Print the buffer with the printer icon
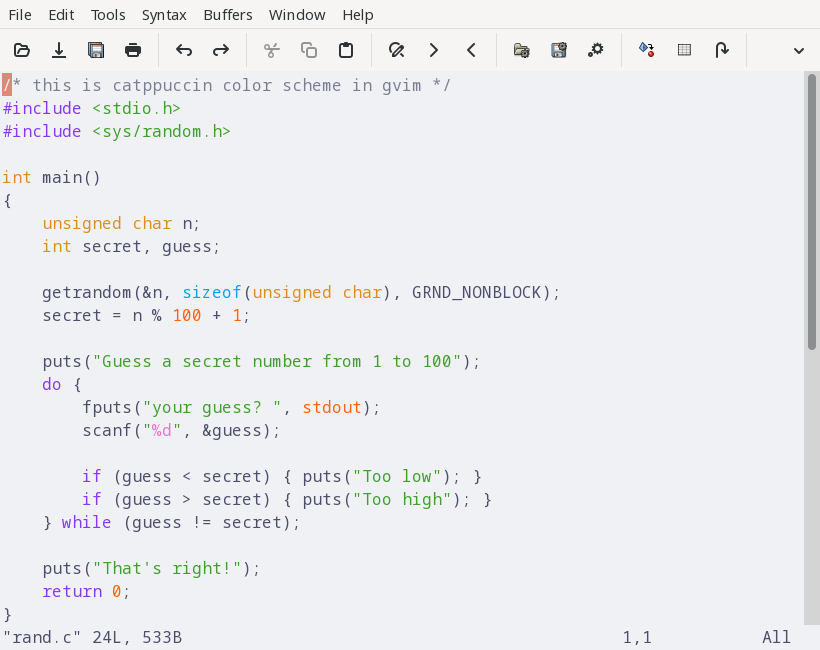This screenshot has height=650, width=820. point(133,50)
